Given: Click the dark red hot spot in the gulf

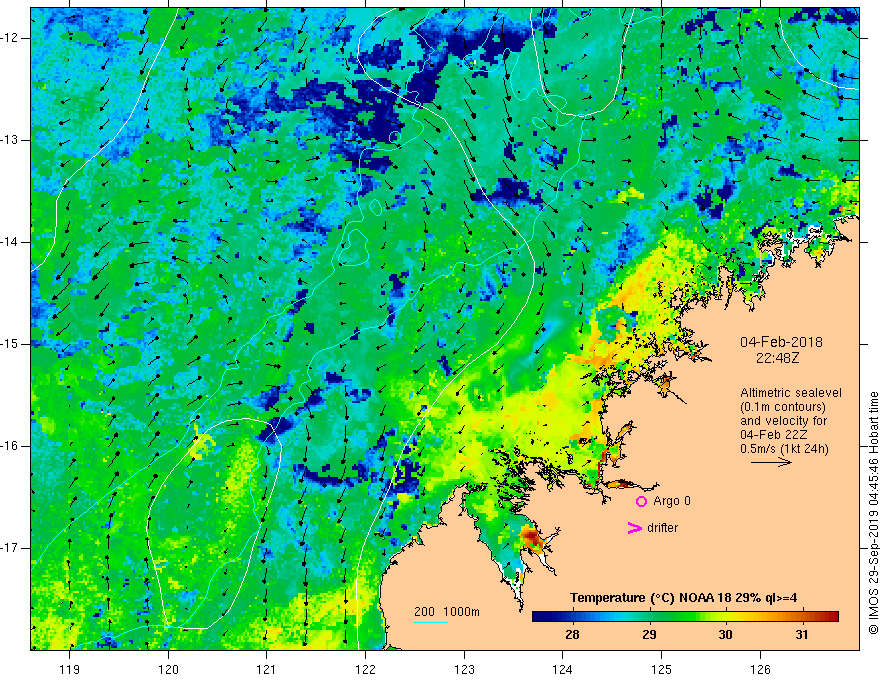Looking at the screenshot, I should point(531,539).
